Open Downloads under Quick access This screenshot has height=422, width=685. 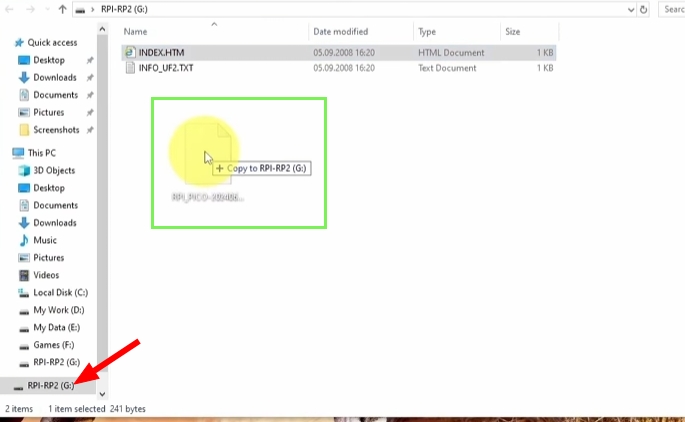(54, 77)
